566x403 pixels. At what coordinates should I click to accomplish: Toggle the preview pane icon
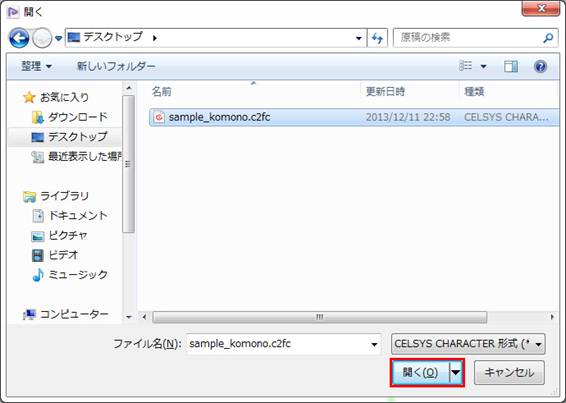(511, 66)
